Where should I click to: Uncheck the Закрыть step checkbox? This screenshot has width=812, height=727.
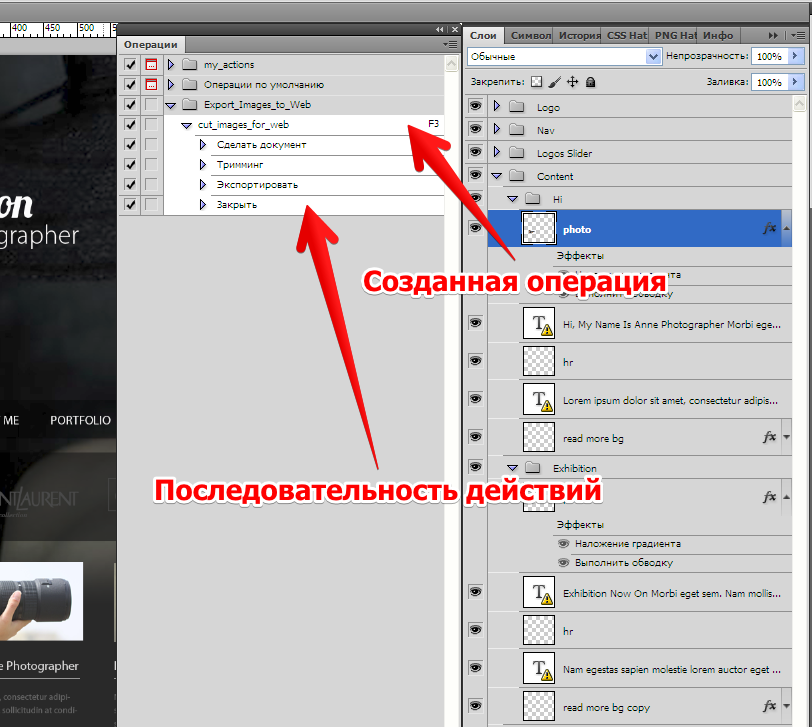point(130,205)
